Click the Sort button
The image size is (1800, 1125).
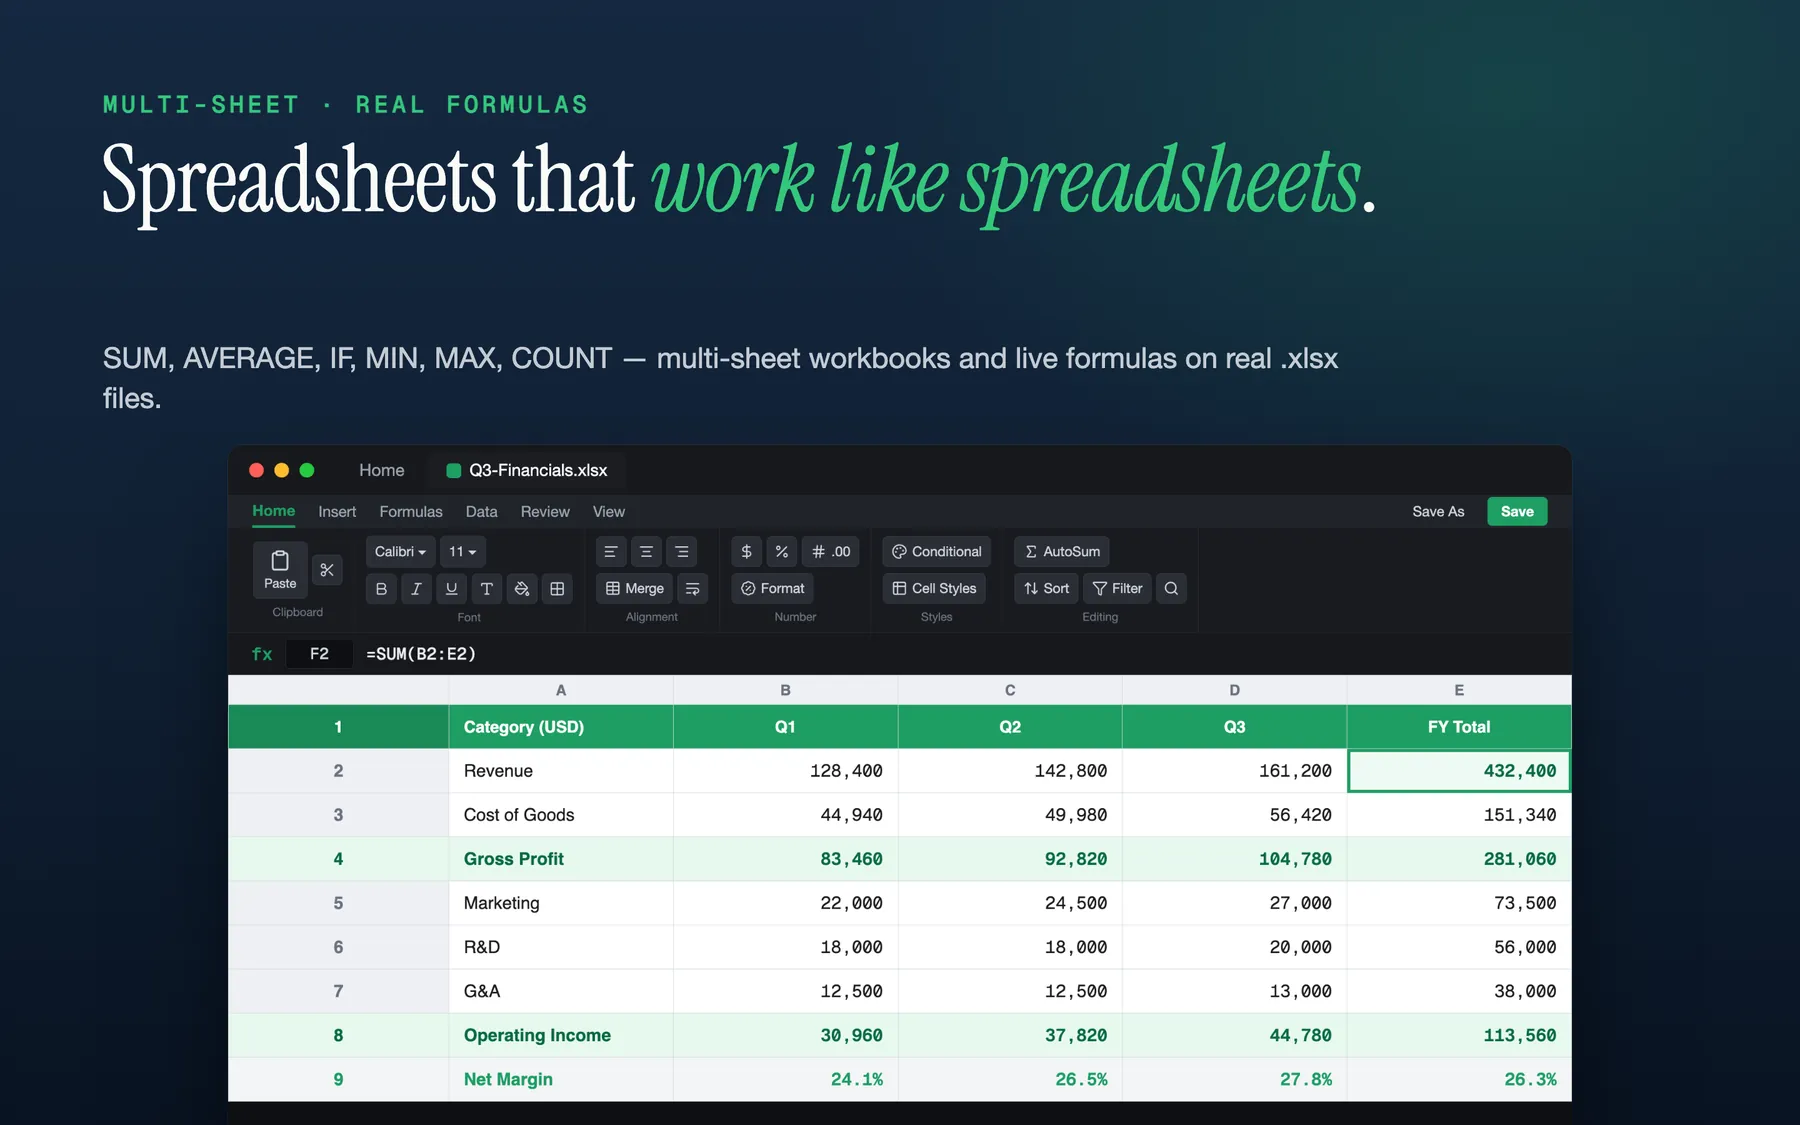tap(1046, 589)
